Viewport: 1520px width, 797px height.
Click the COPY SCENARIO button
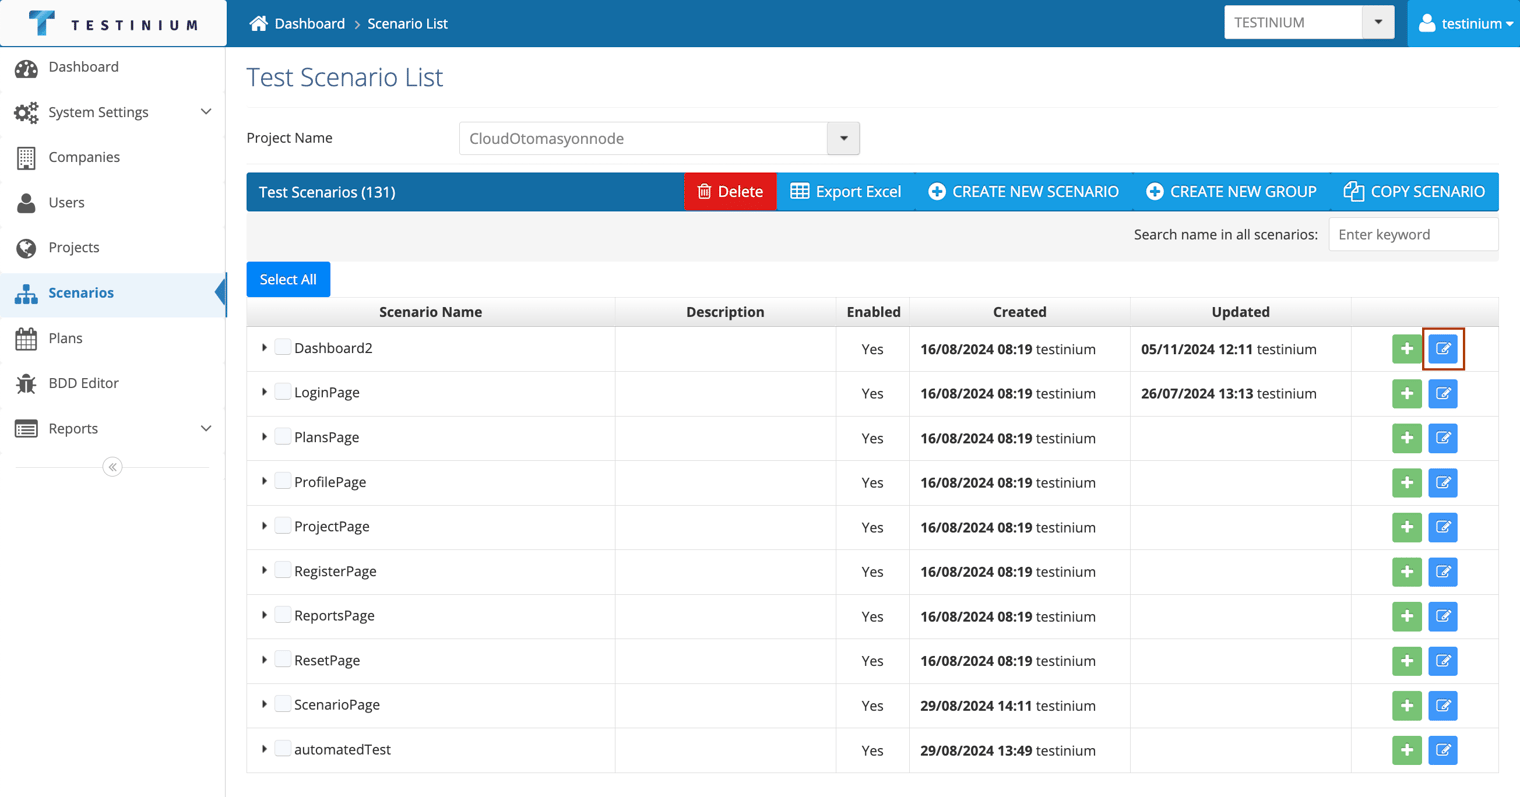coord(1414,191)
